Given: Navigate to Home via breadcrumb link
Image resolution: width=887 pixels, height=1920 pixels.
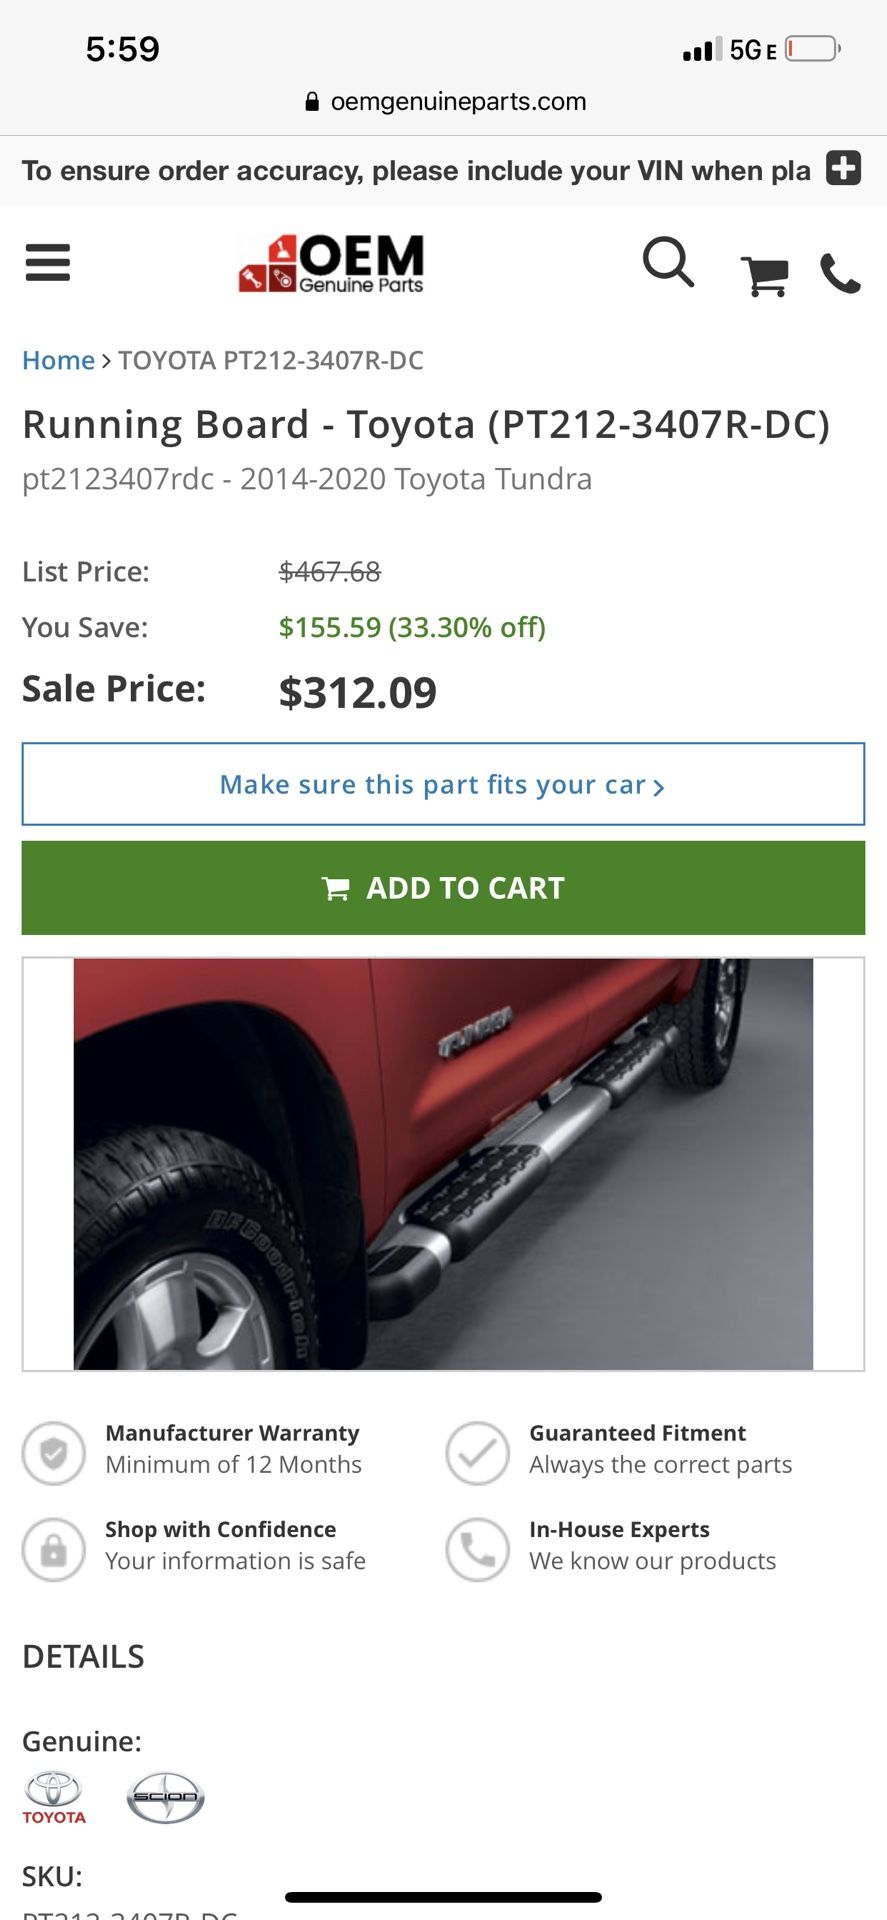Looking at the screenshot, I should tap(57, 360).
